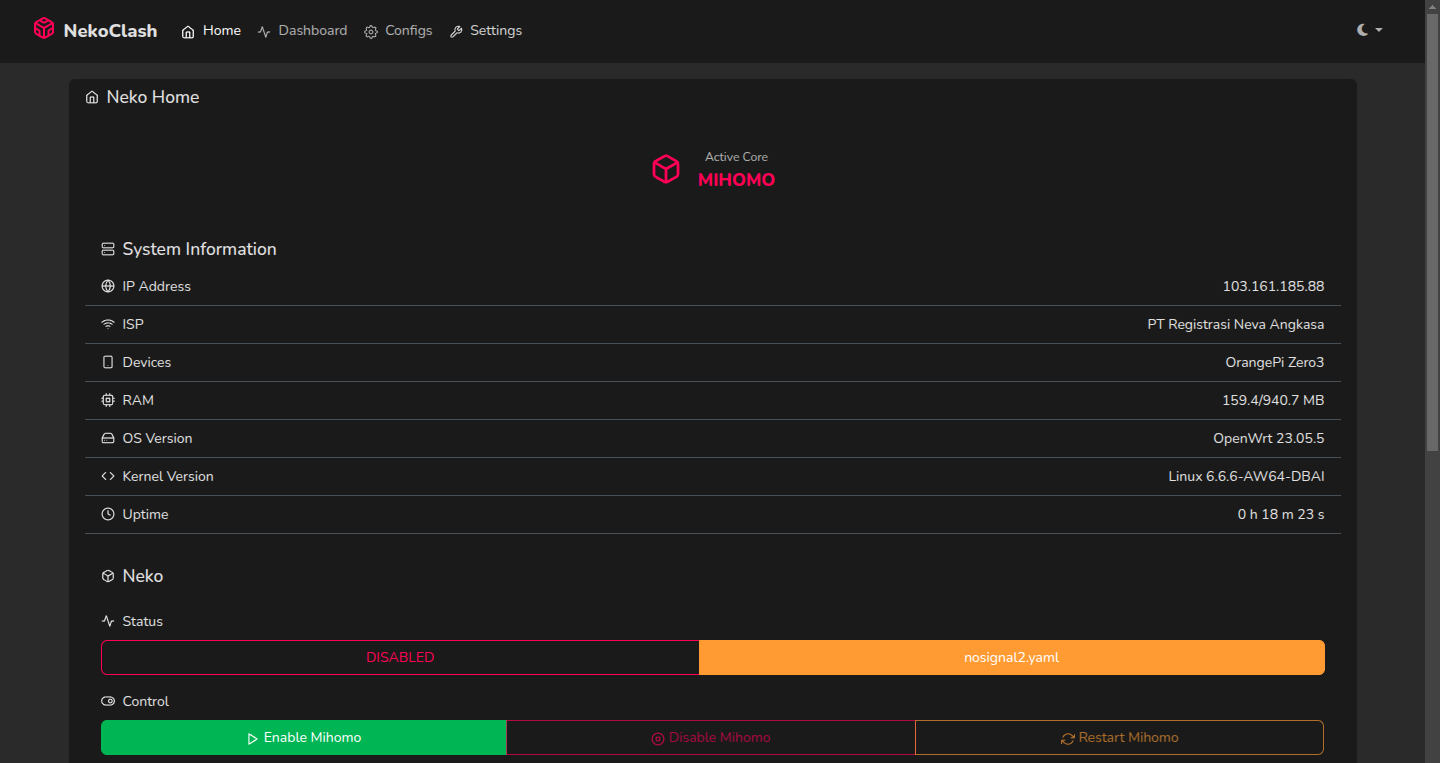Click the ISP value PT Registrasi Neva Angkasa
The width and height of the screenshot is (1440, 763).
tap(1236, 324)
